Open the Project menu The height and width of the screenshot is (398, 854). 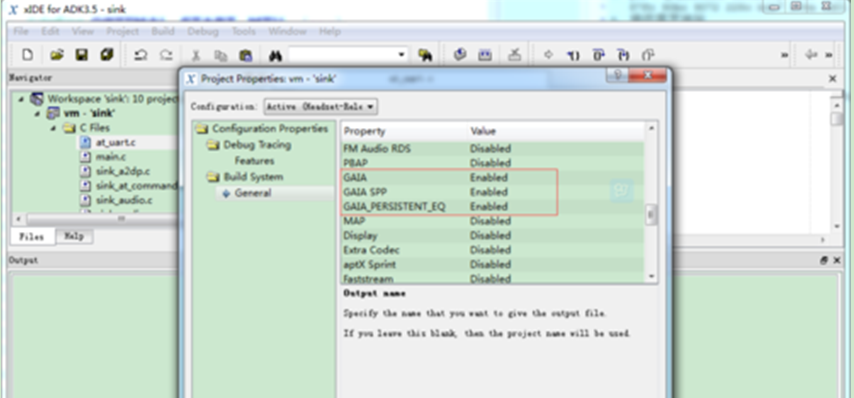click(123, 31)
